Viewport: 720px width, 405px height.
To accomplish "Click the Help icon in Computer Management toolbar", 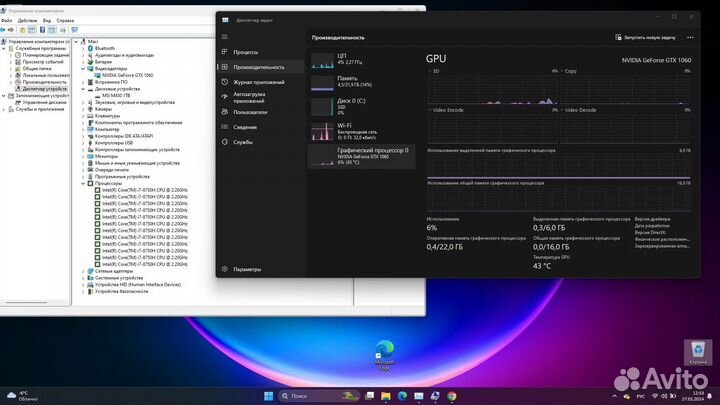I will [42, 30].
